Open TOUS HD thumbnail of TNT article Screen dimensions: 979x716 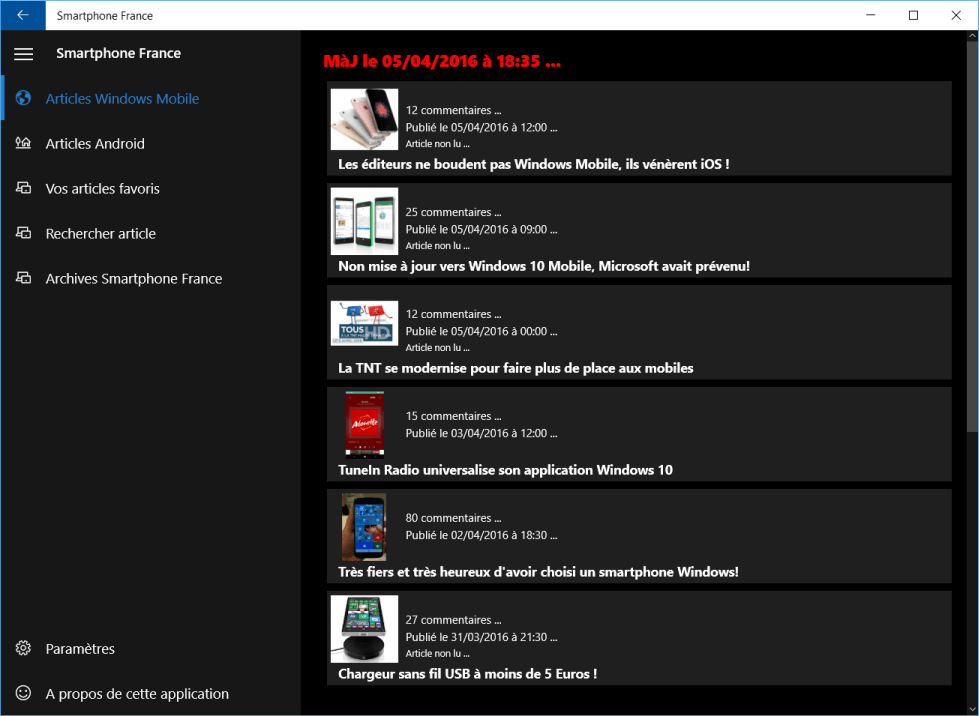364,323
